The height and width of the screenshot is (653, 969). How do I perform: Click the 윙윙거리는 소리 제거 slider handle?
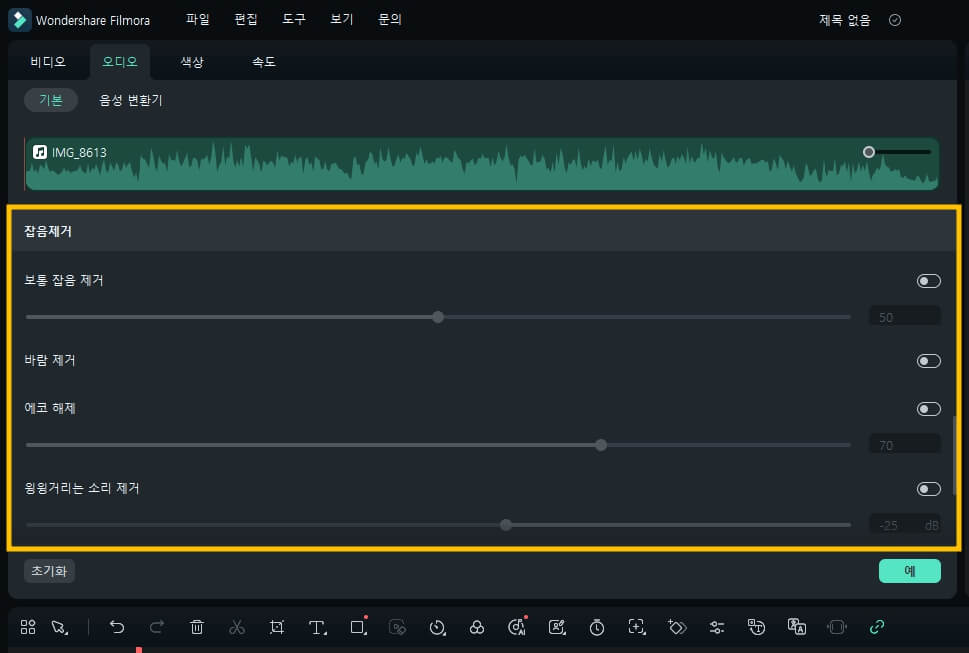coord(506,525)
